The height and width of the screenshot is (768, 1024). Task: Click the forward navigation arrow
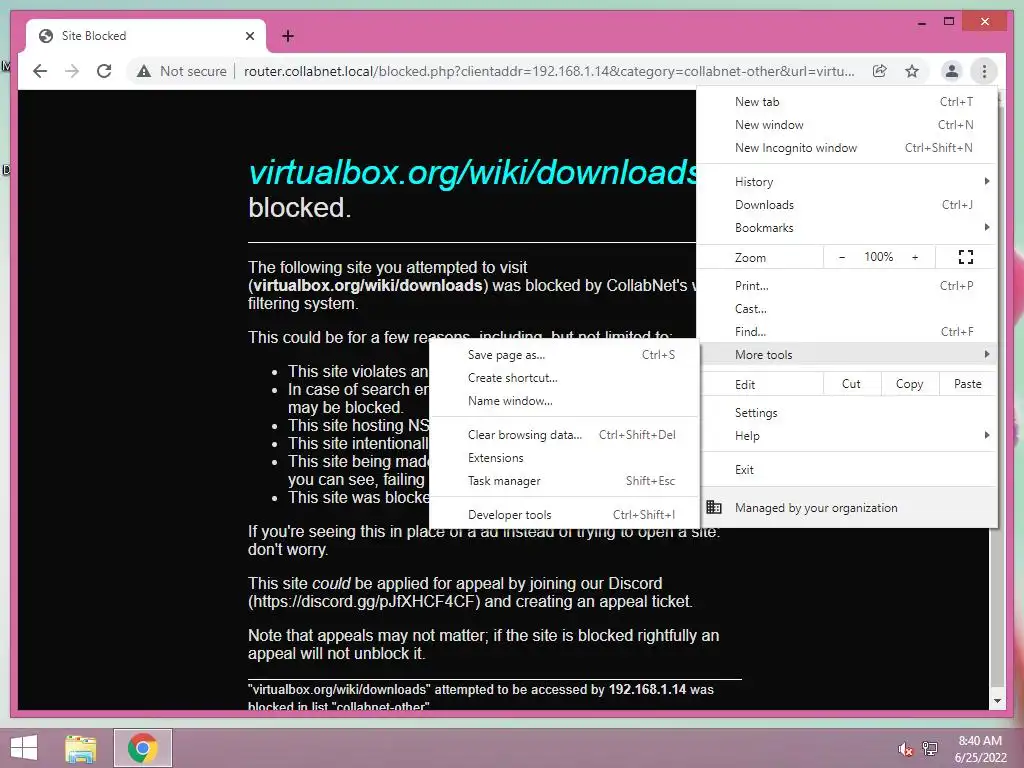coord(72,71)
